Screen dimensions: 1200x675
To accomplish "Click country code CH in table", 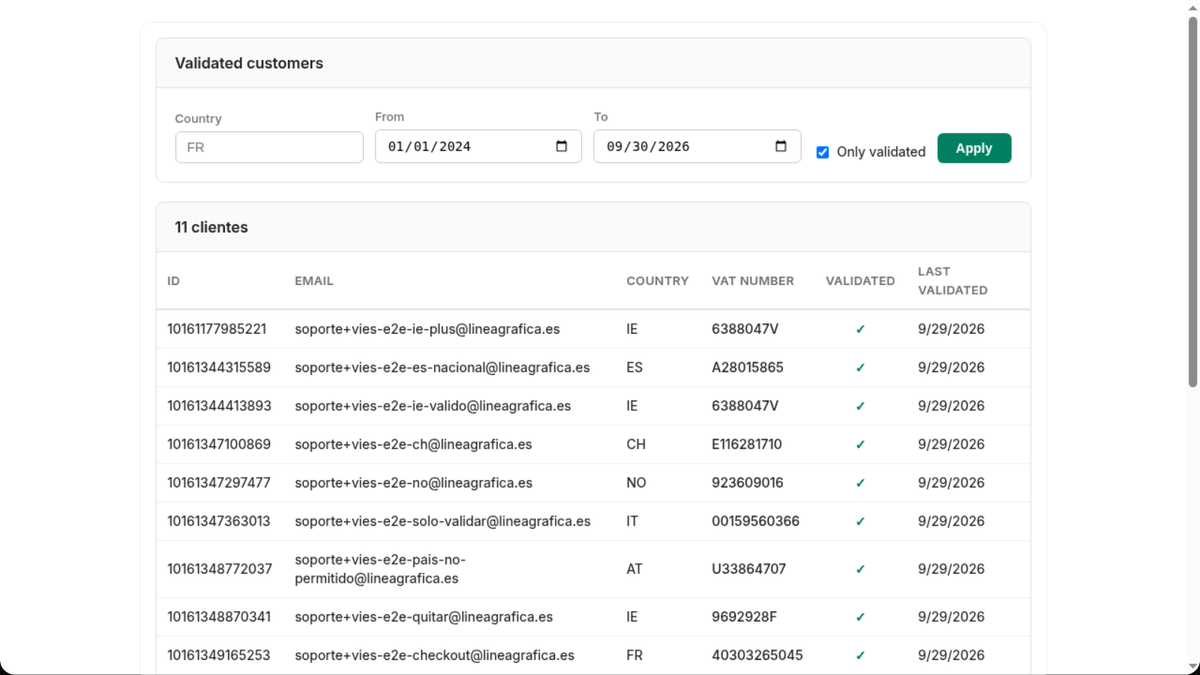I will pyautogui.click(x=636, y=444).
